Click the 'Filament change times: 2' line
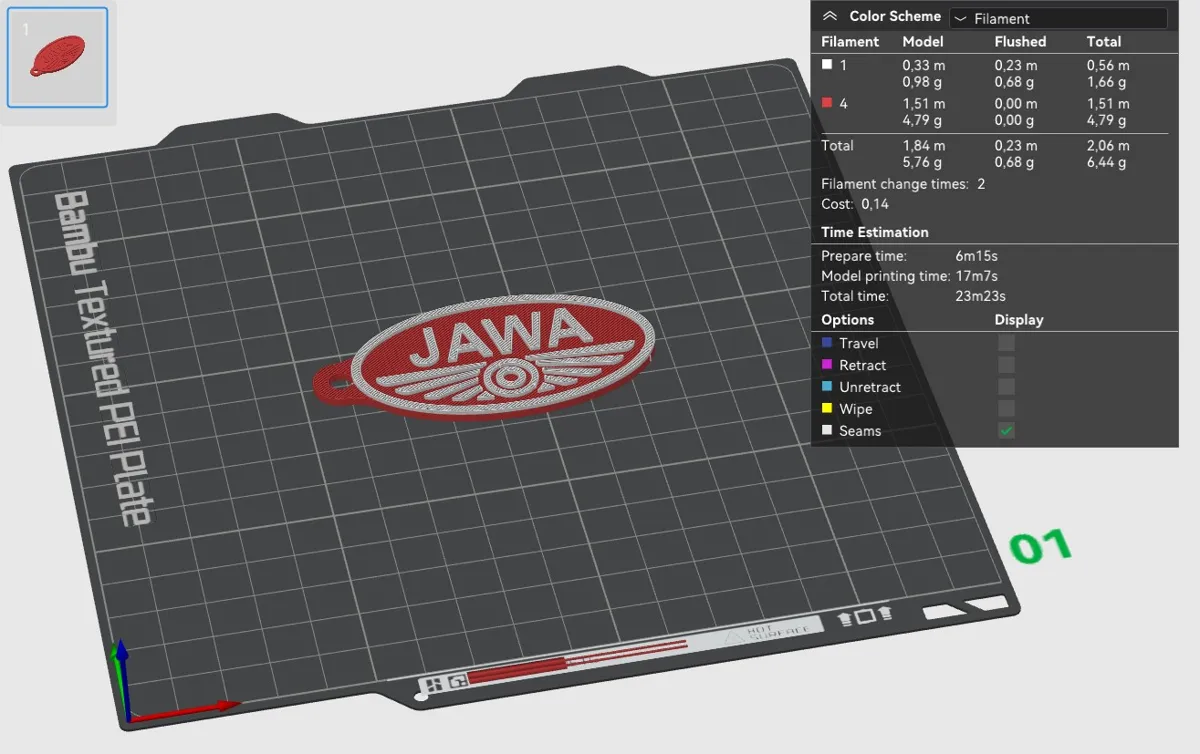The height and width of the screenshot is (754, 1200). [903, 184]
